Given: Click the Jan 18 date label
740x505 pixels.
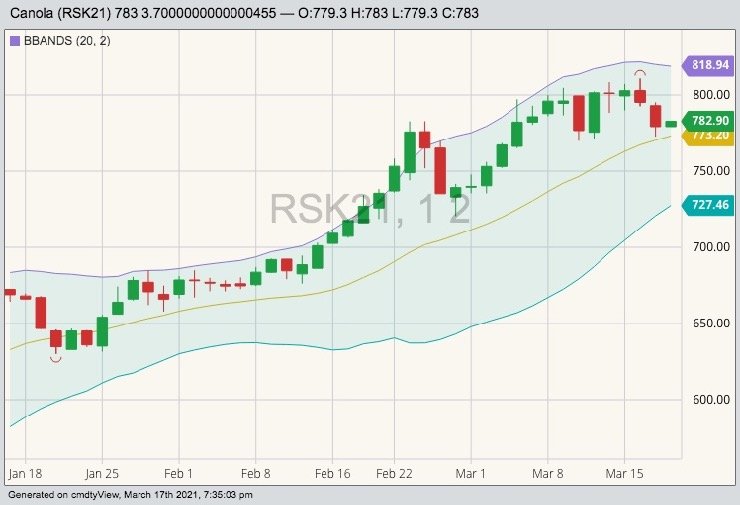Looking at the screenshot, I should [25, 473].
